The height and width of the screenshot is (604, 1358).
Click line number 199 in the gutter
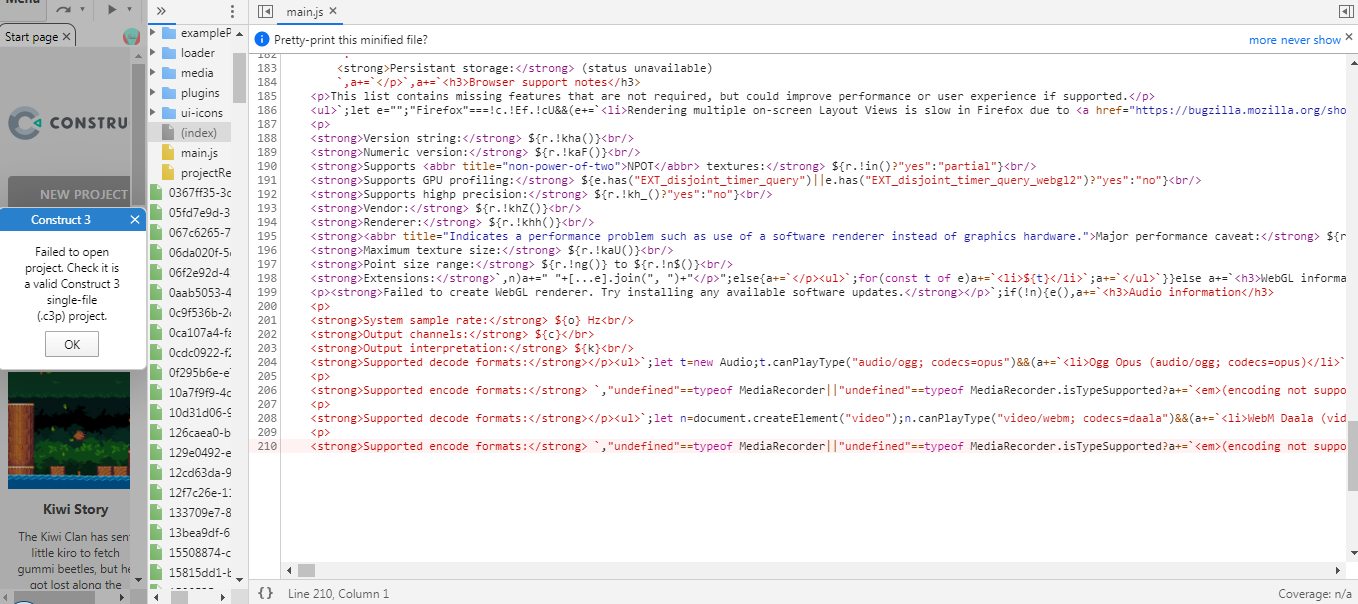click(x=267, y=292)
